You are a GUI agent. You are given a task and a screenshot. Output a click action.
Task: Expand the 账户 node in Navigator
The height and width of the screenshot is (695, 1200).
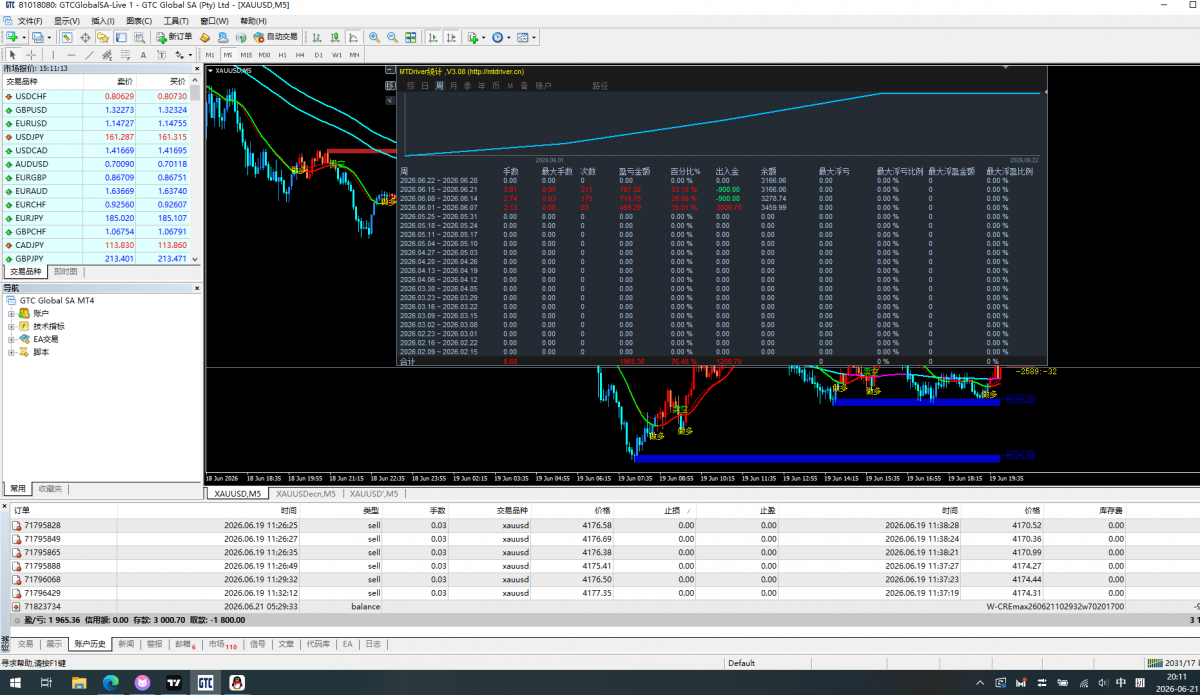pyautogui.click(x=11, y=313)
